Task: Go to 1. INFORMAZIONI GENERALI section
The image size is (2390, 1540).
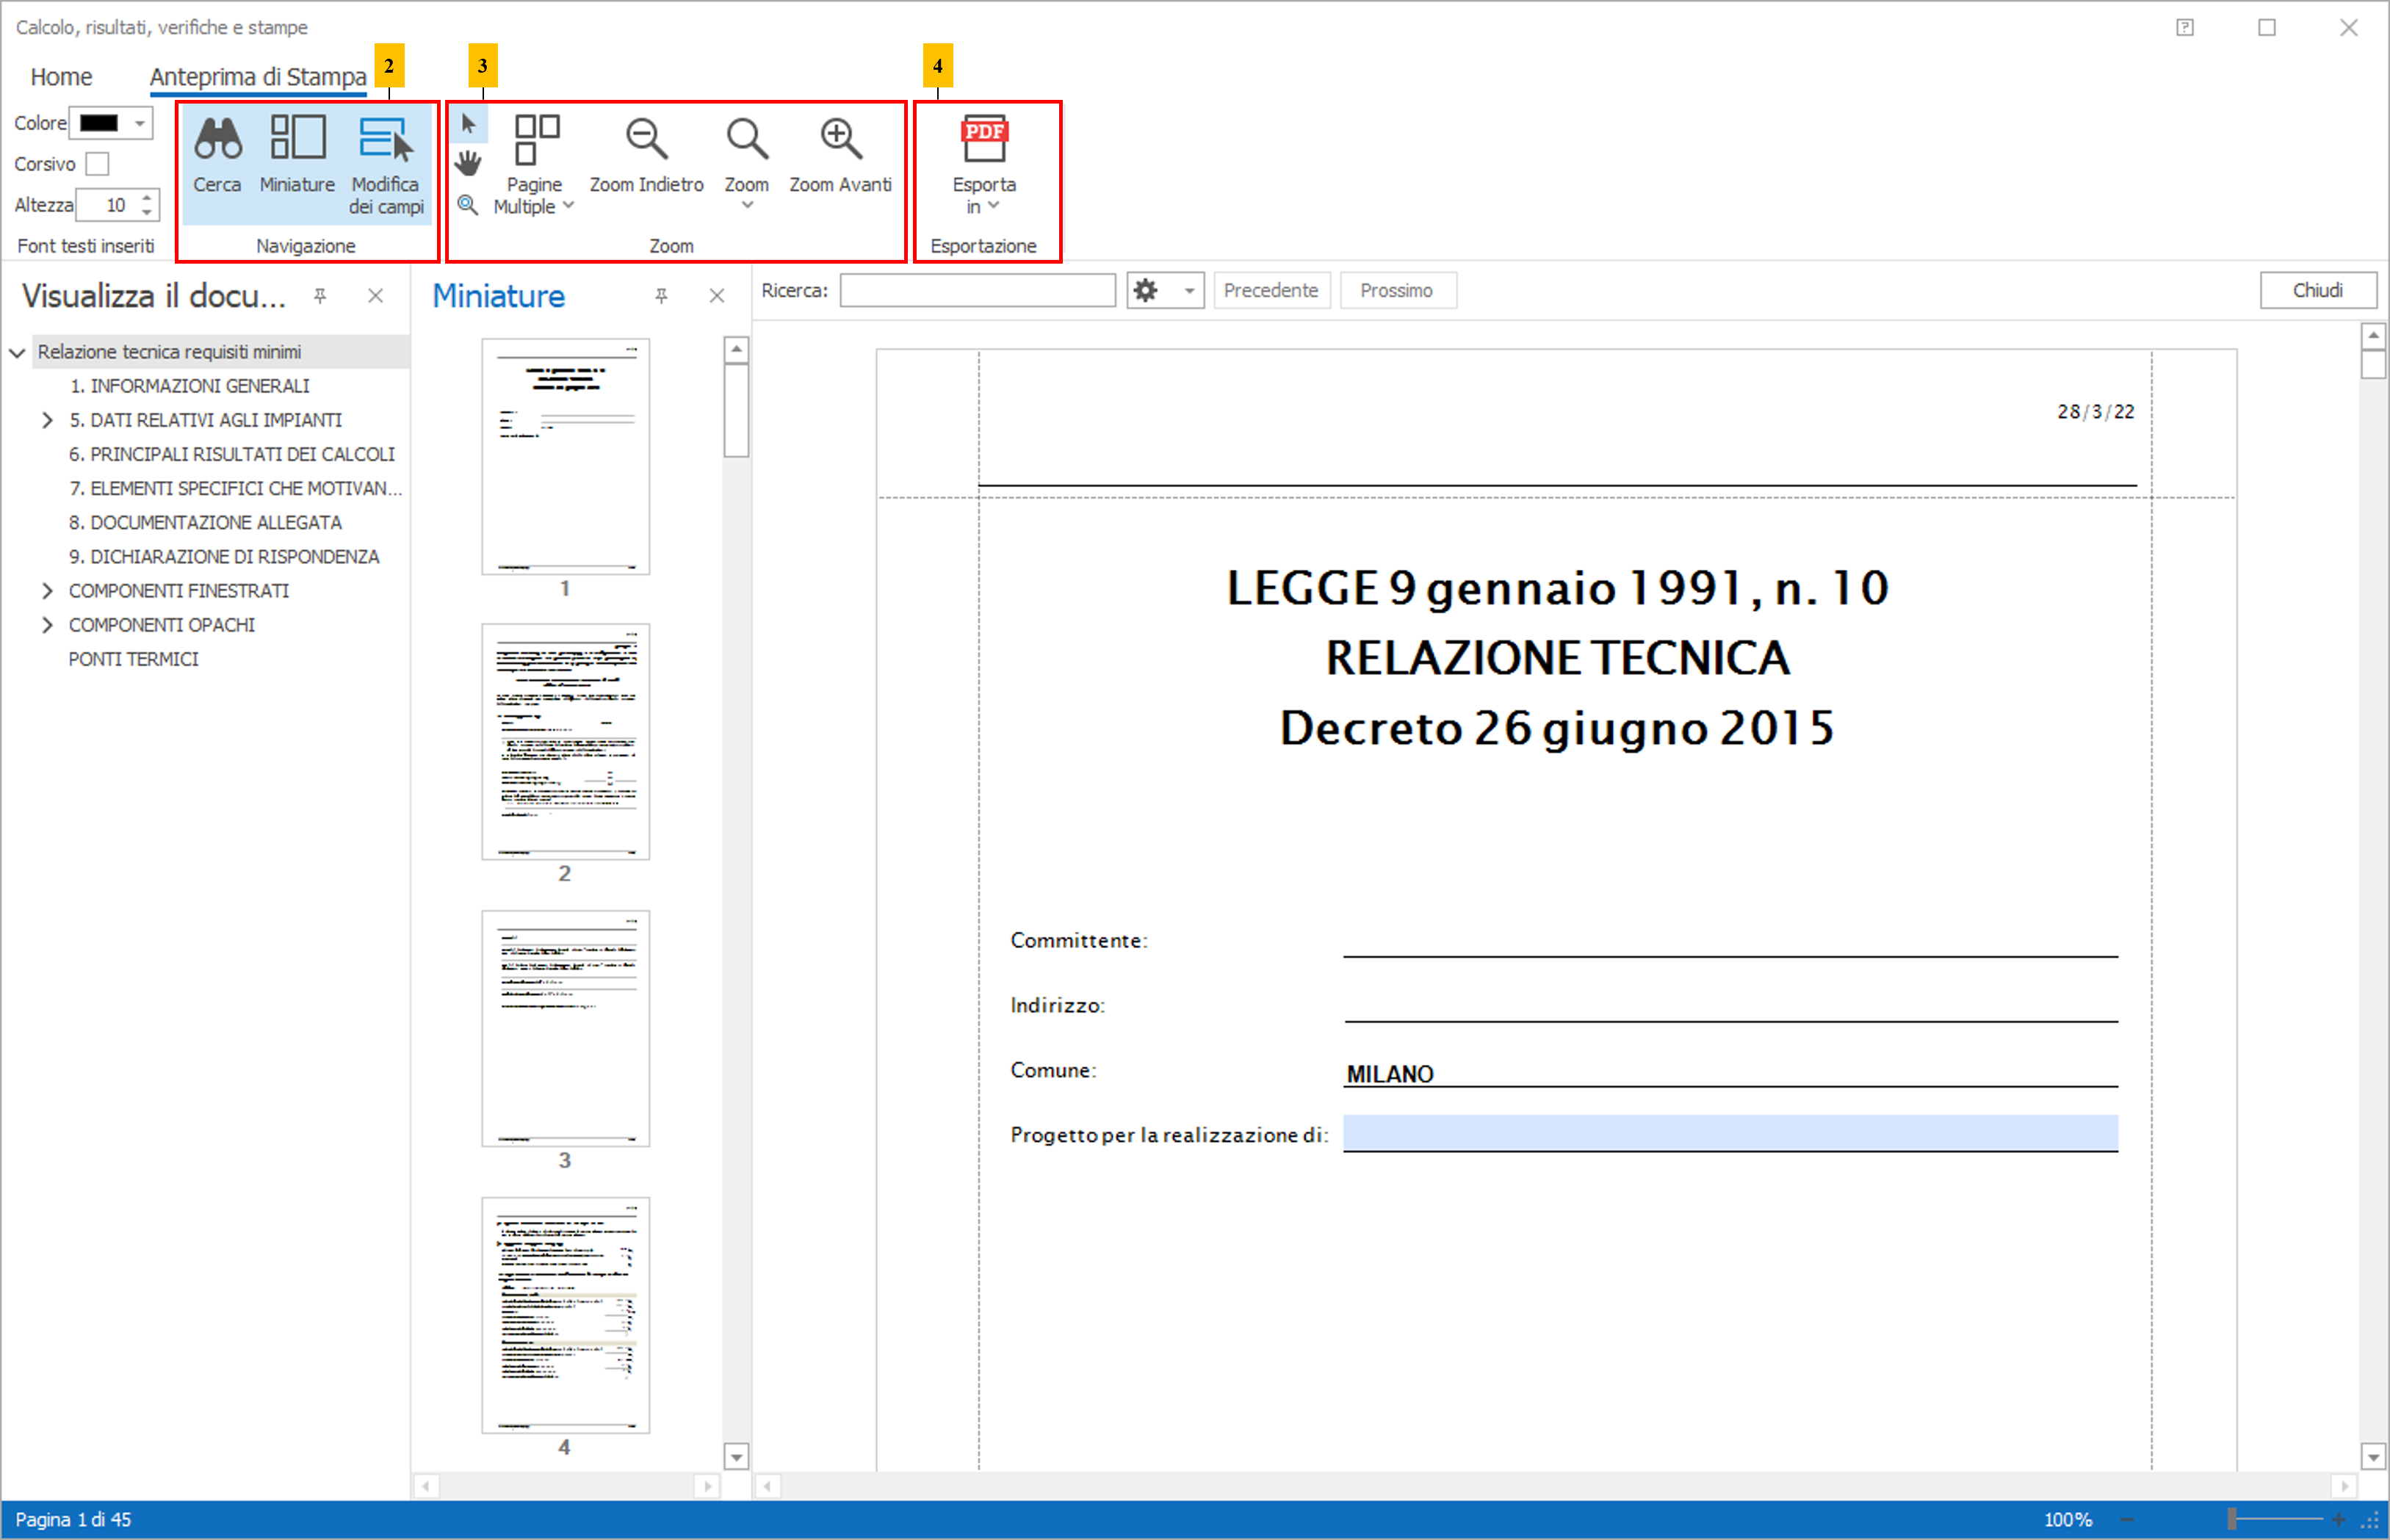Action: (x=190, y=386)
